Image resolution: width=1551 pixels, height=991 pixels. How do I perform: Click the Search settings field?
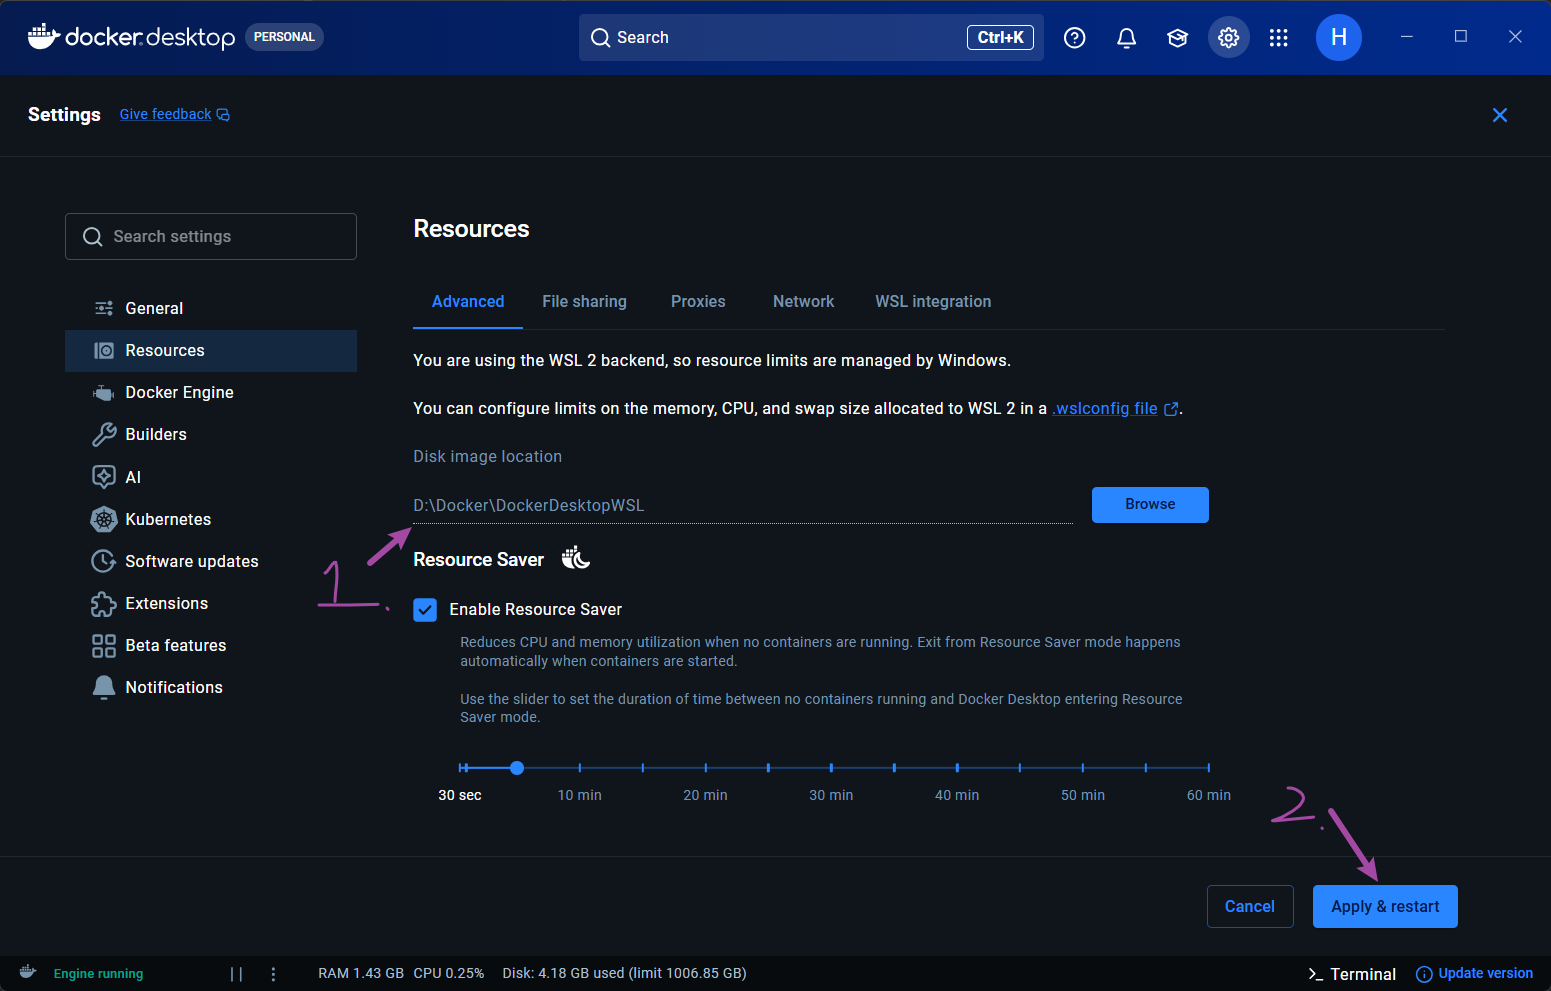point(211,237)
